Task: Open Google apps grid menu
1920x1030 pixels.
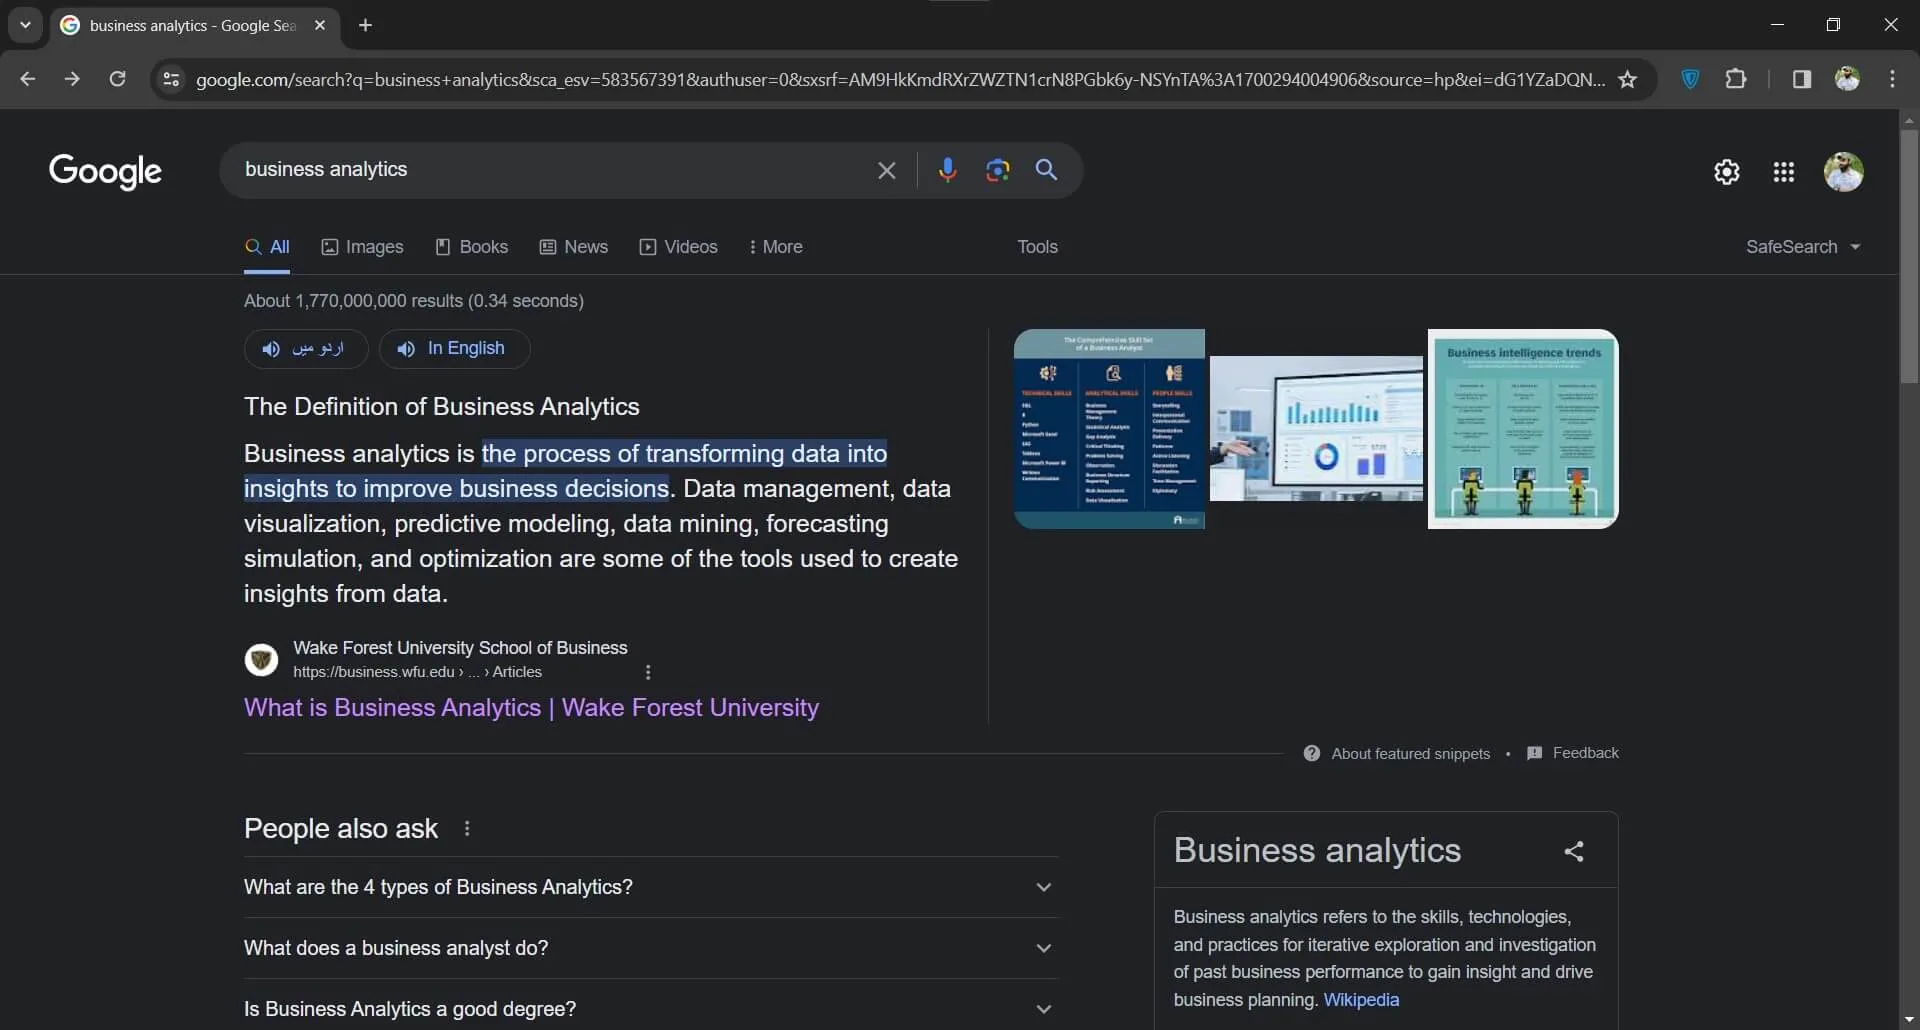Action: (x=1783, y=172)
